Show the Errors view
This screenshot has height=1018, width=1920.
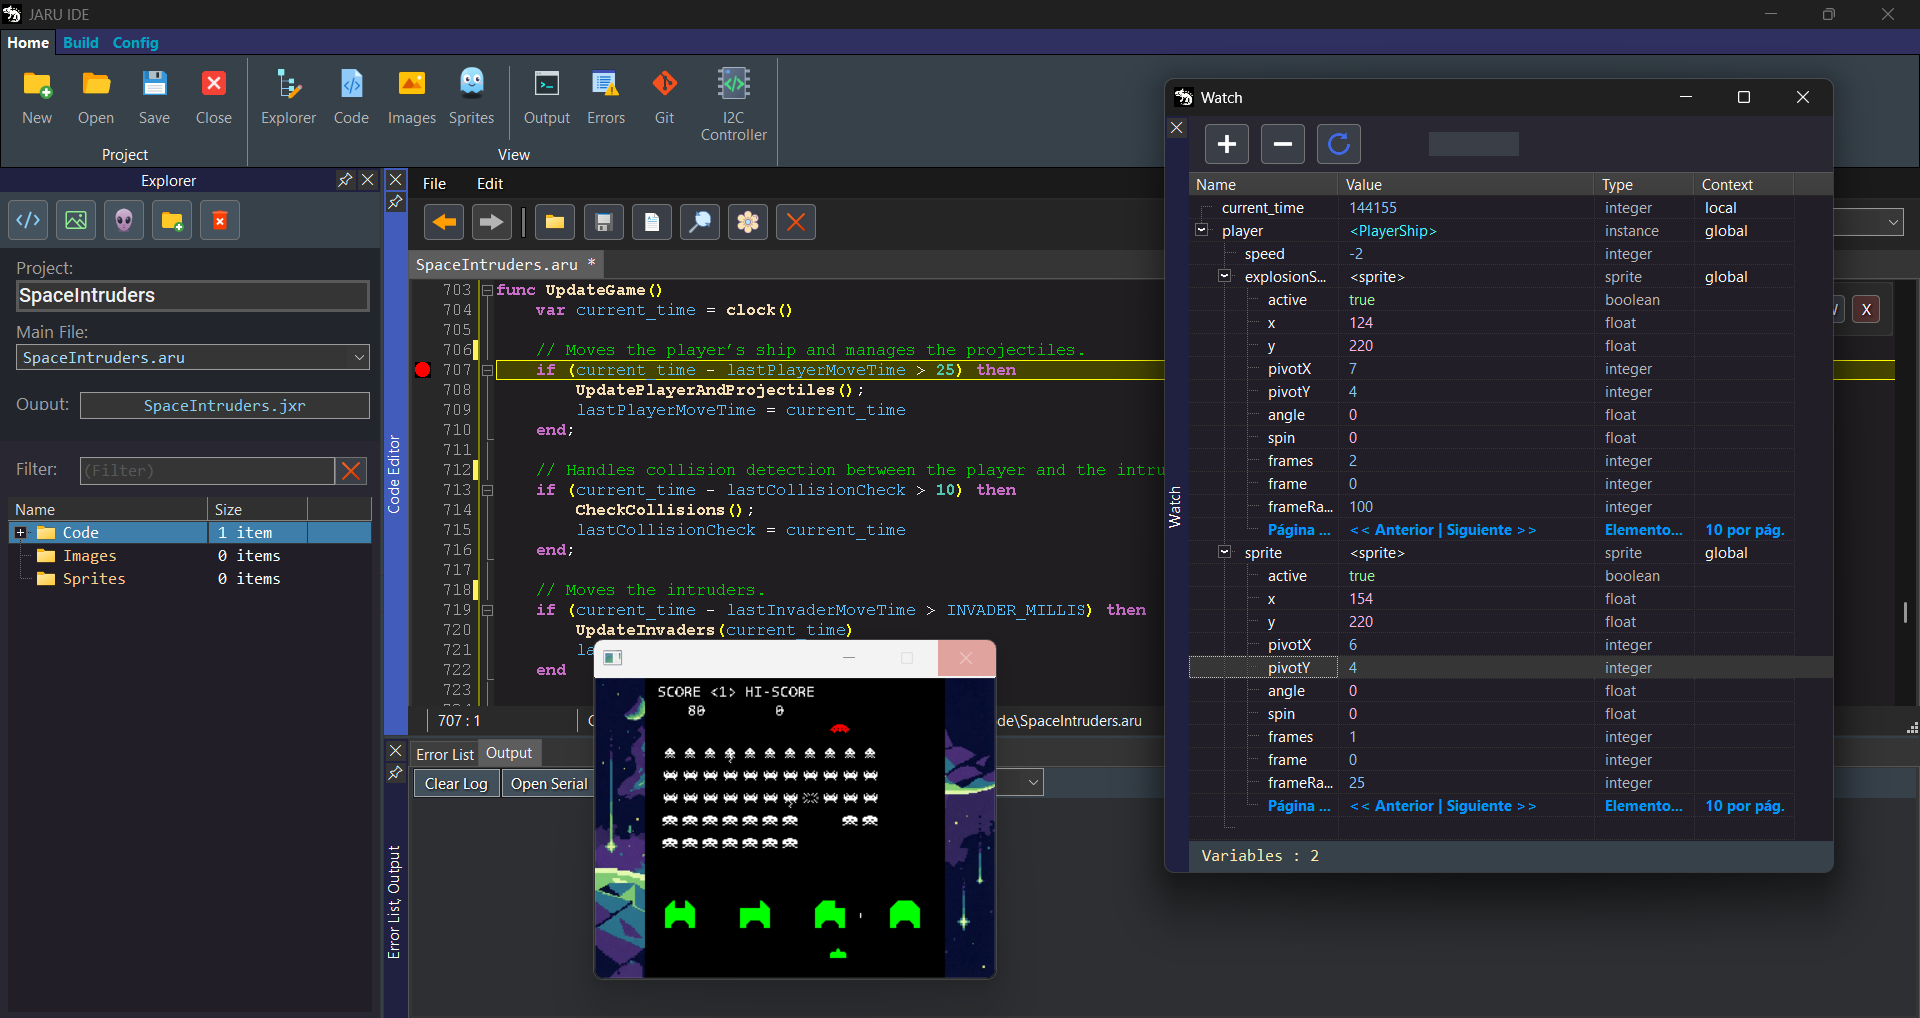605,95
